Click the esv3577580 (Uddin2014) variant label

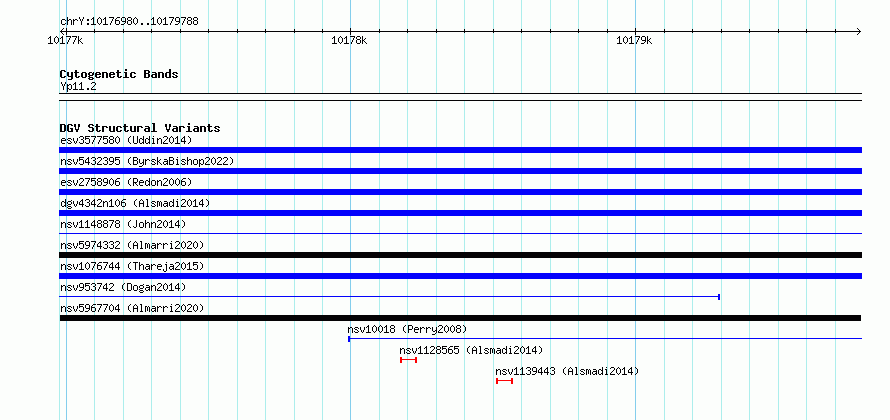tap(126, 140)
